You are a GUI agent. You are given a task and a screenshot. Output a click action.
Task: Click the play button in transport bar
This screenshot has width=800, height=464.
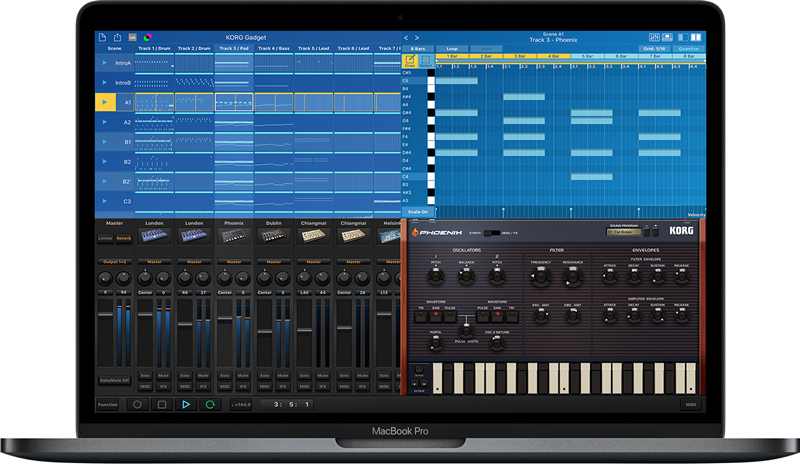coord(186,404)
